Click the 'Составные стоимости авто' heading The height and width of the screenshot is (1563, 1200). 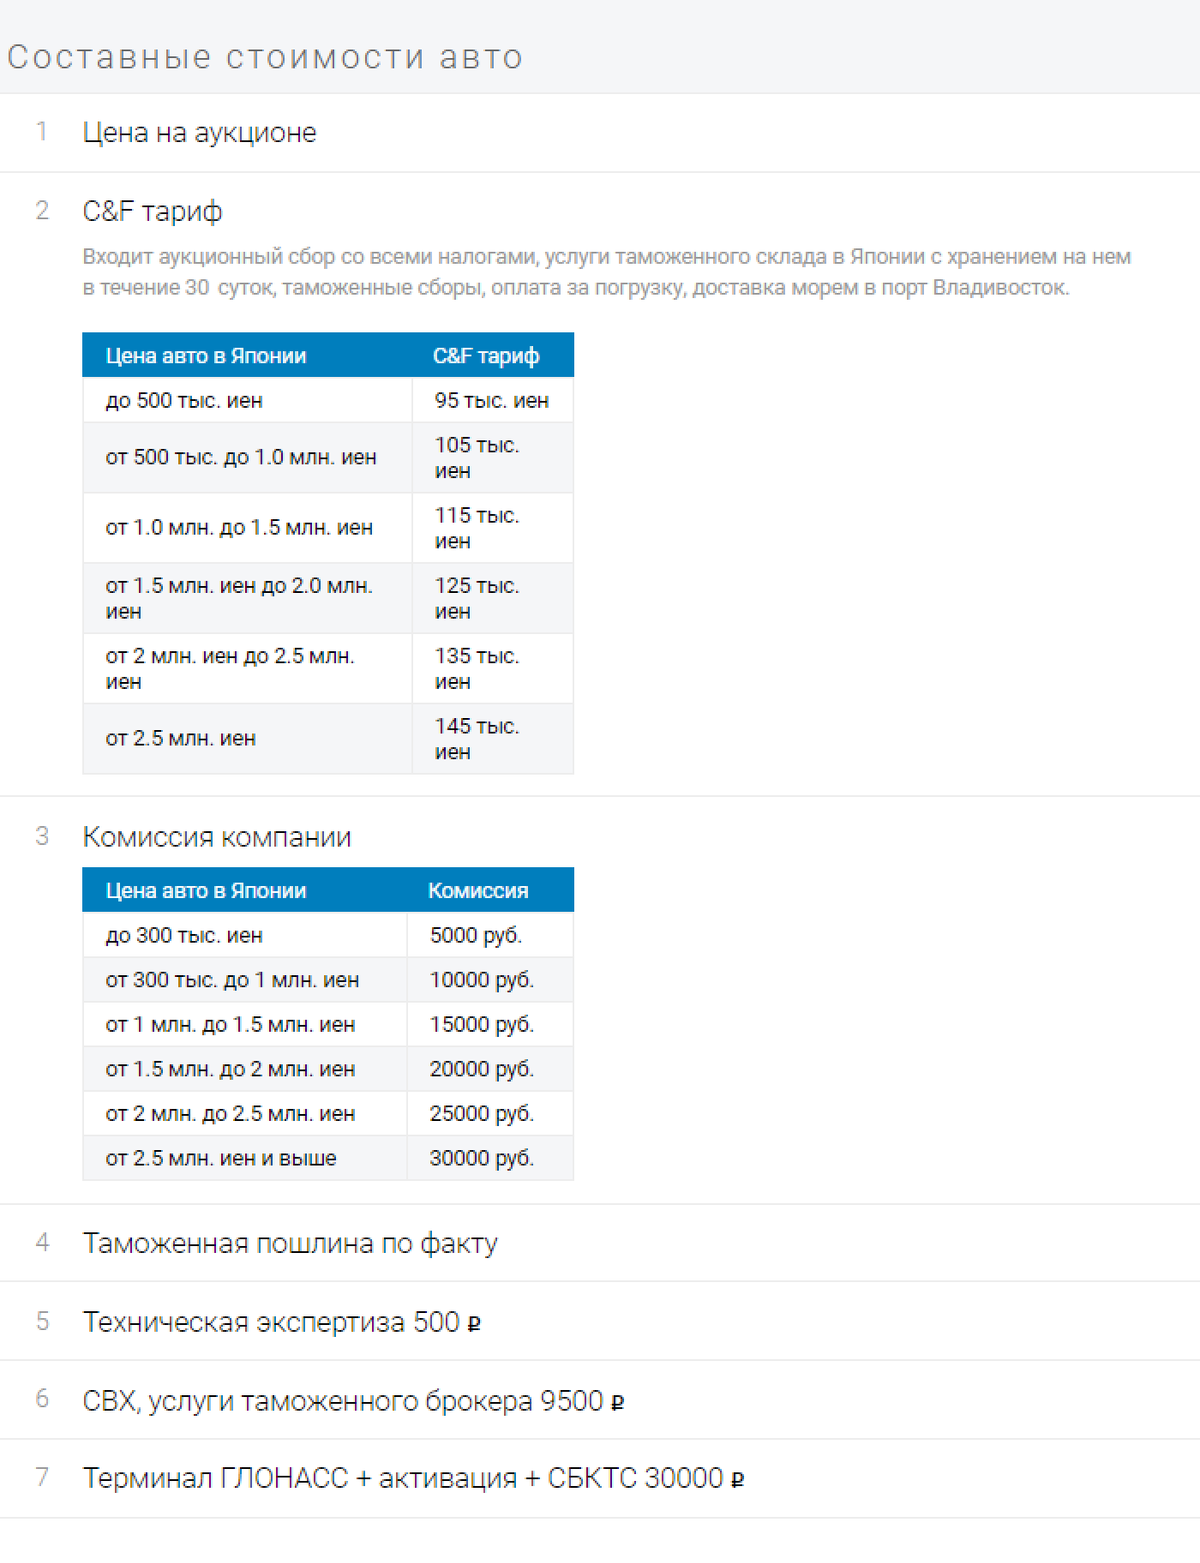(265, 57)
